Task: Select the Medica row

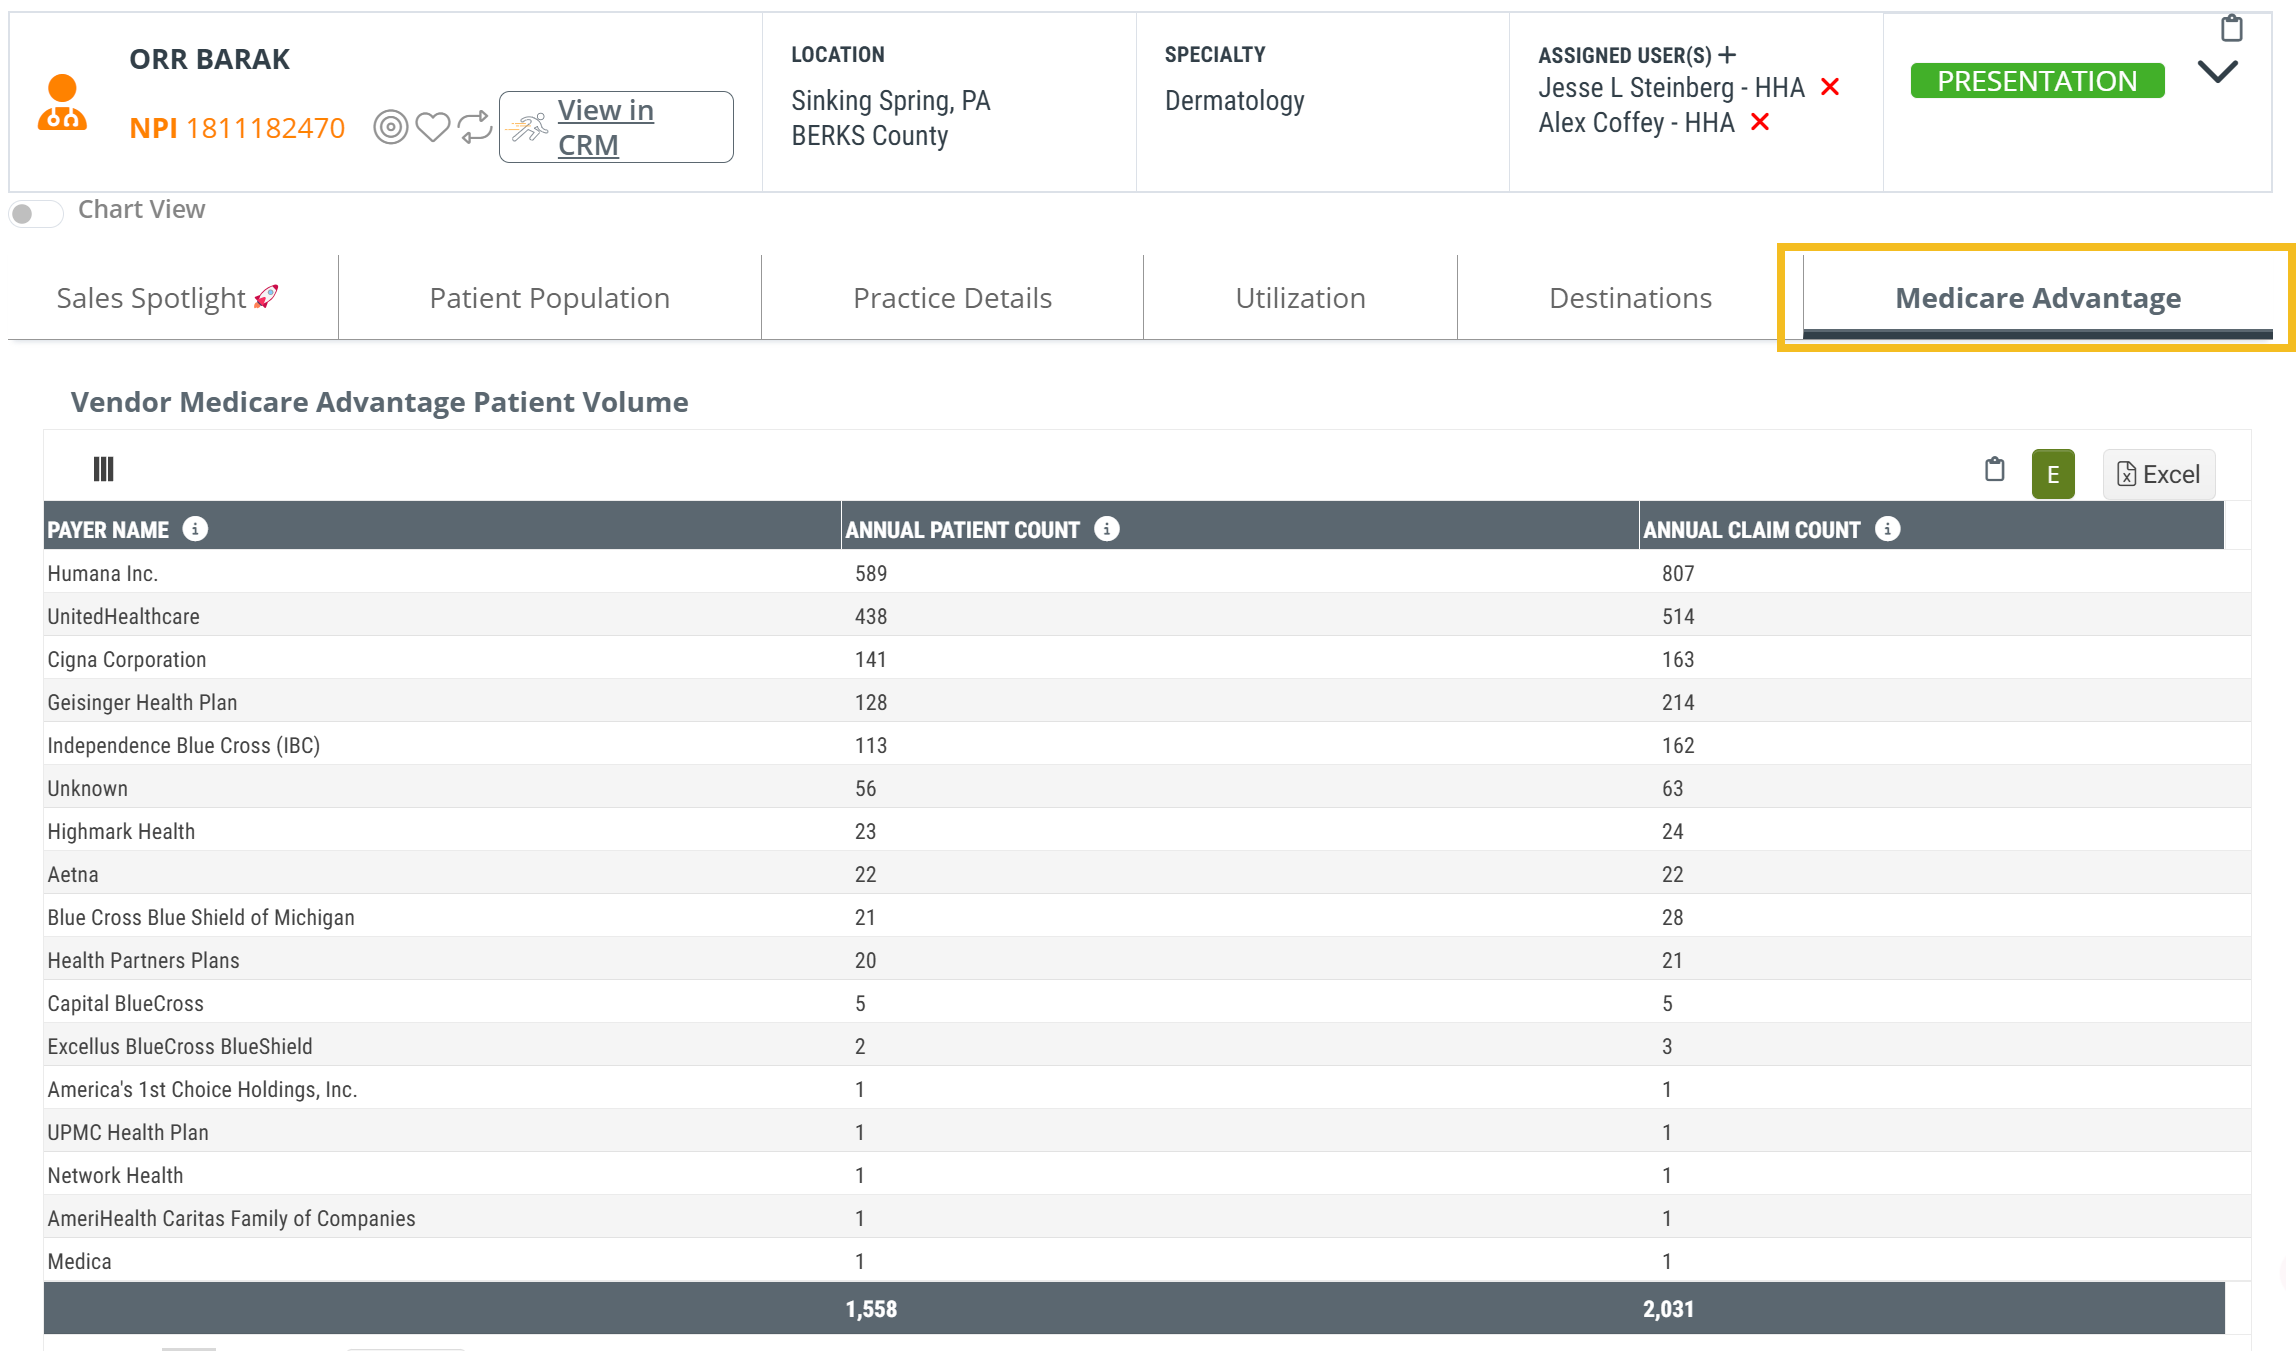Action: 1147,1261
